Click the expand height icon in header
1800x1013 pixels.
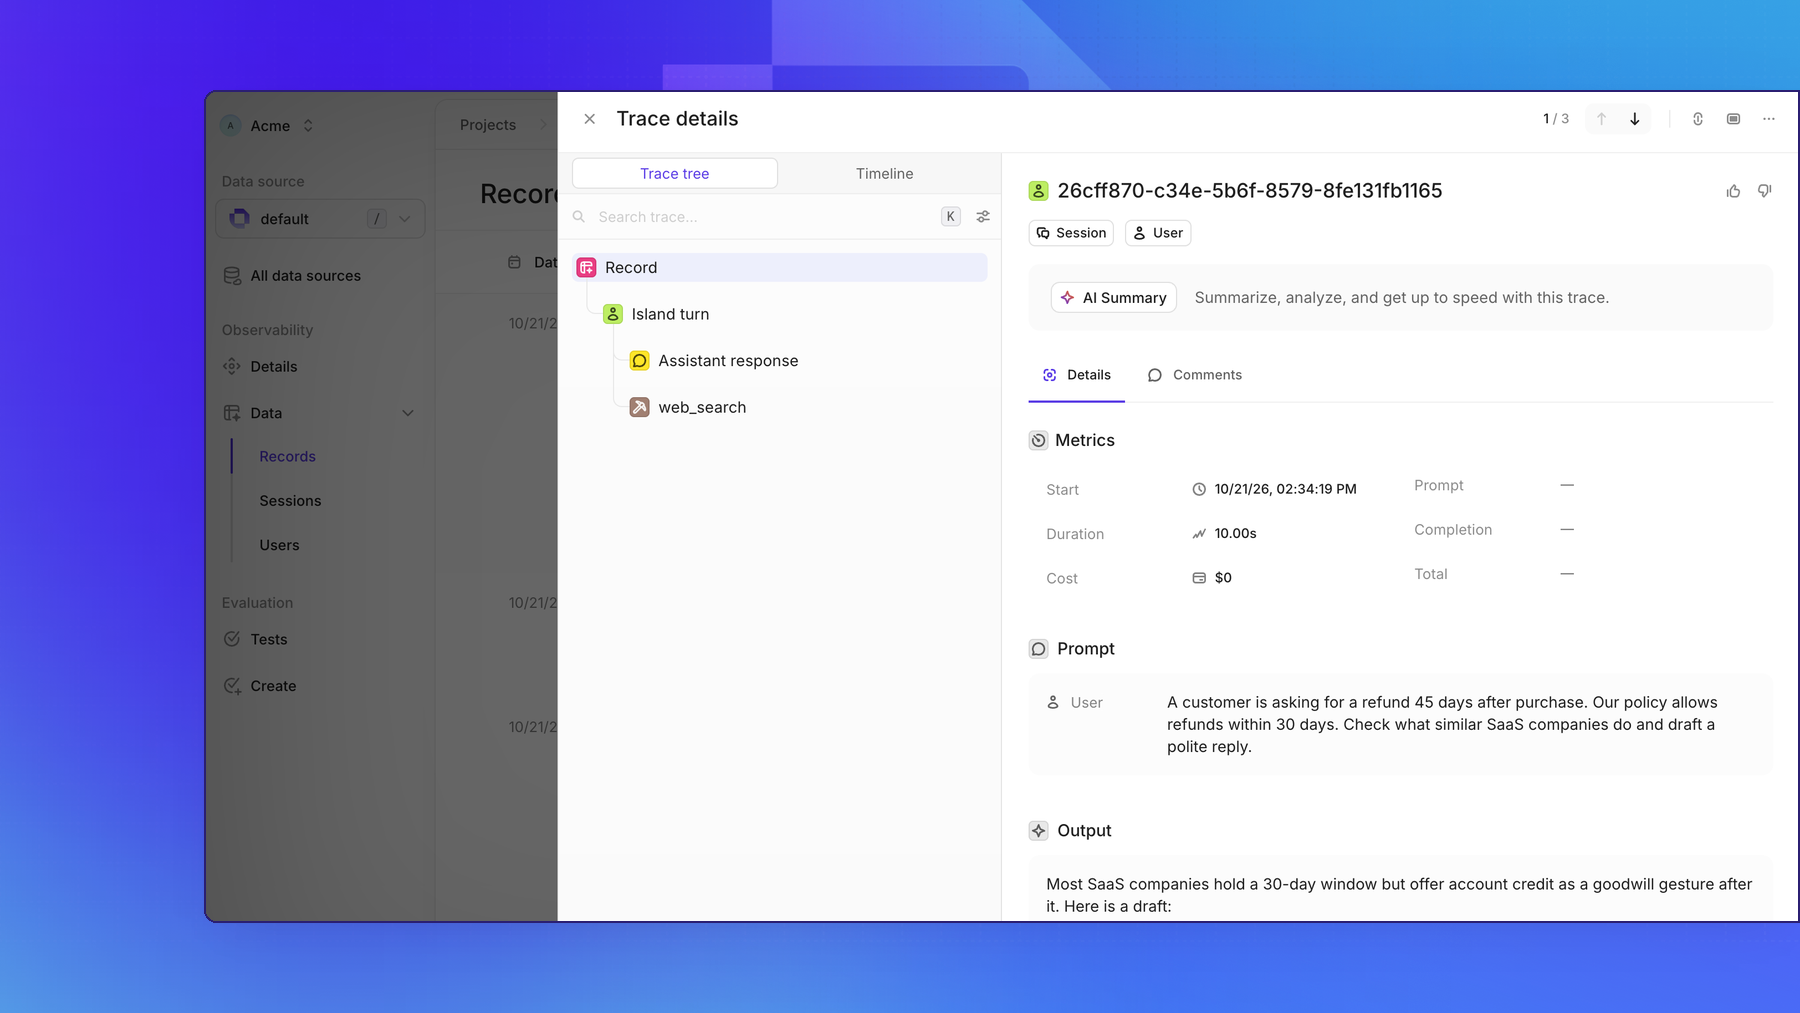(1698, 119)
